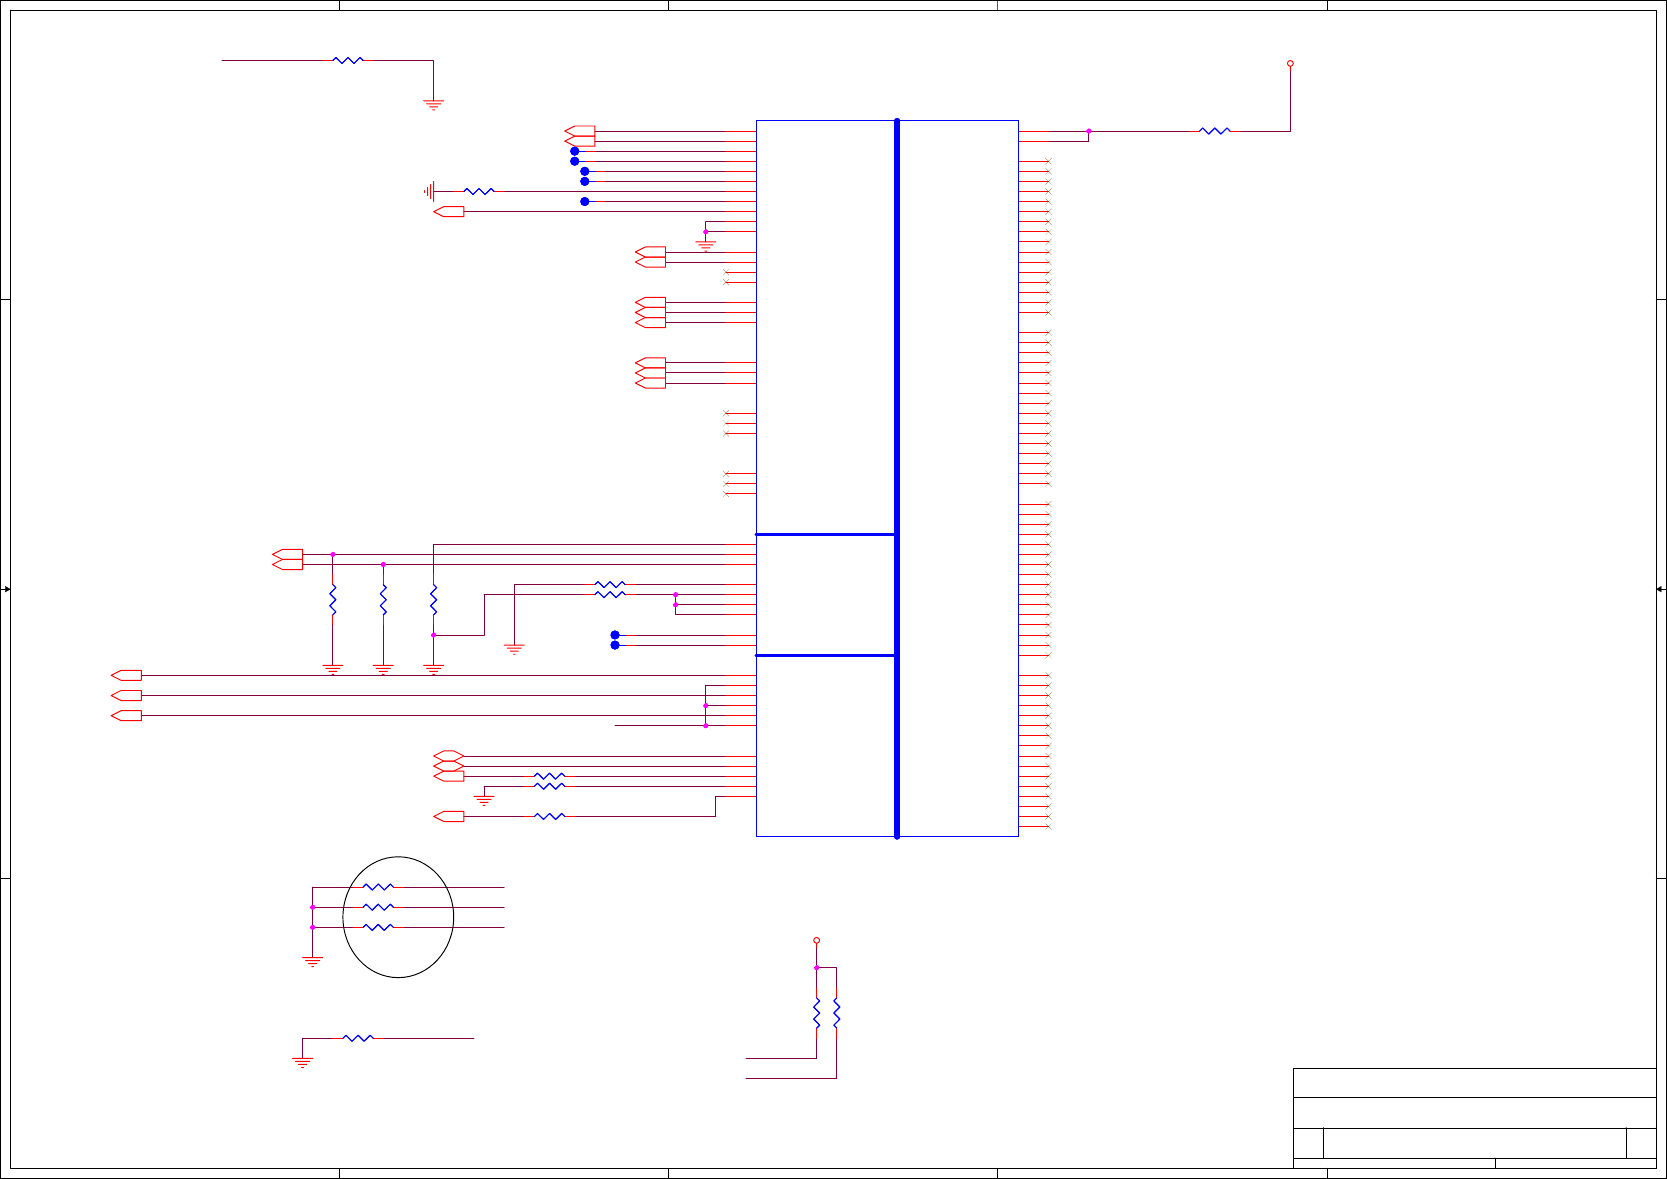Click the bottom resistor inside the circled group
Screen dimensions: 1667x1179
378,927
